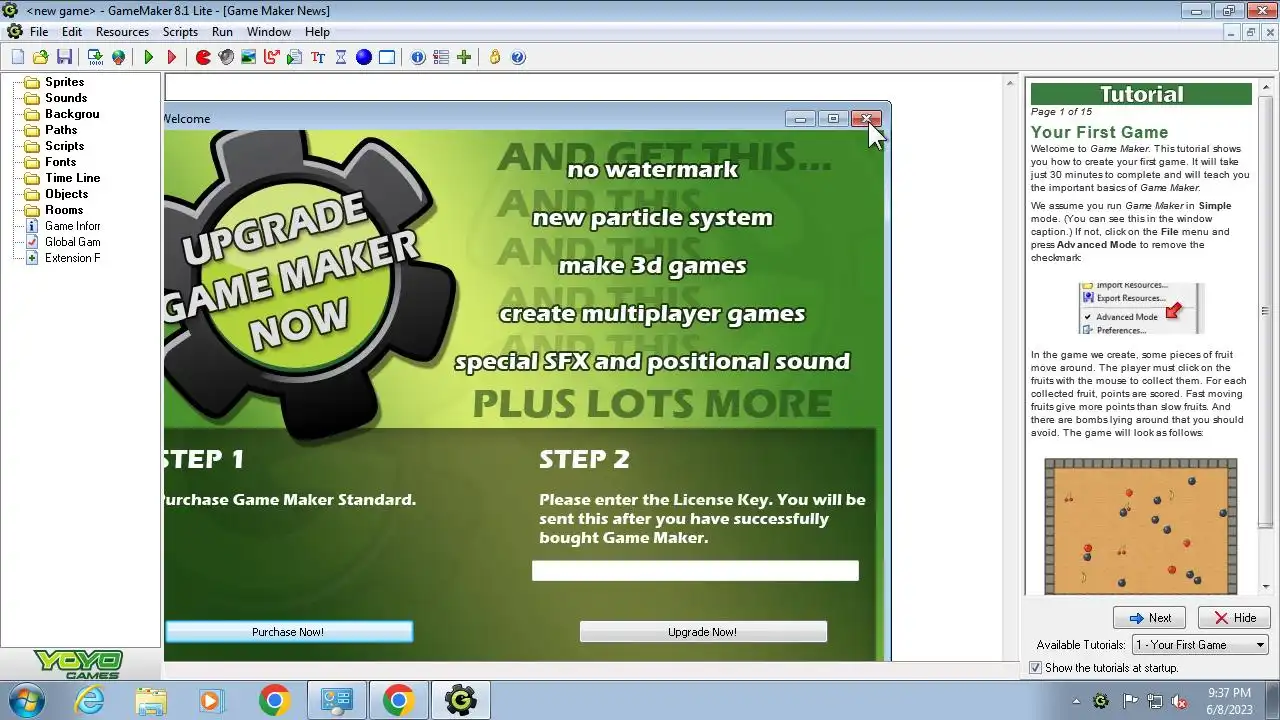Screen dimensions: 1280x720
Task: Create a sprite with red Pac-Man icon
Action: pyautogui.click(x=203, y=57)
